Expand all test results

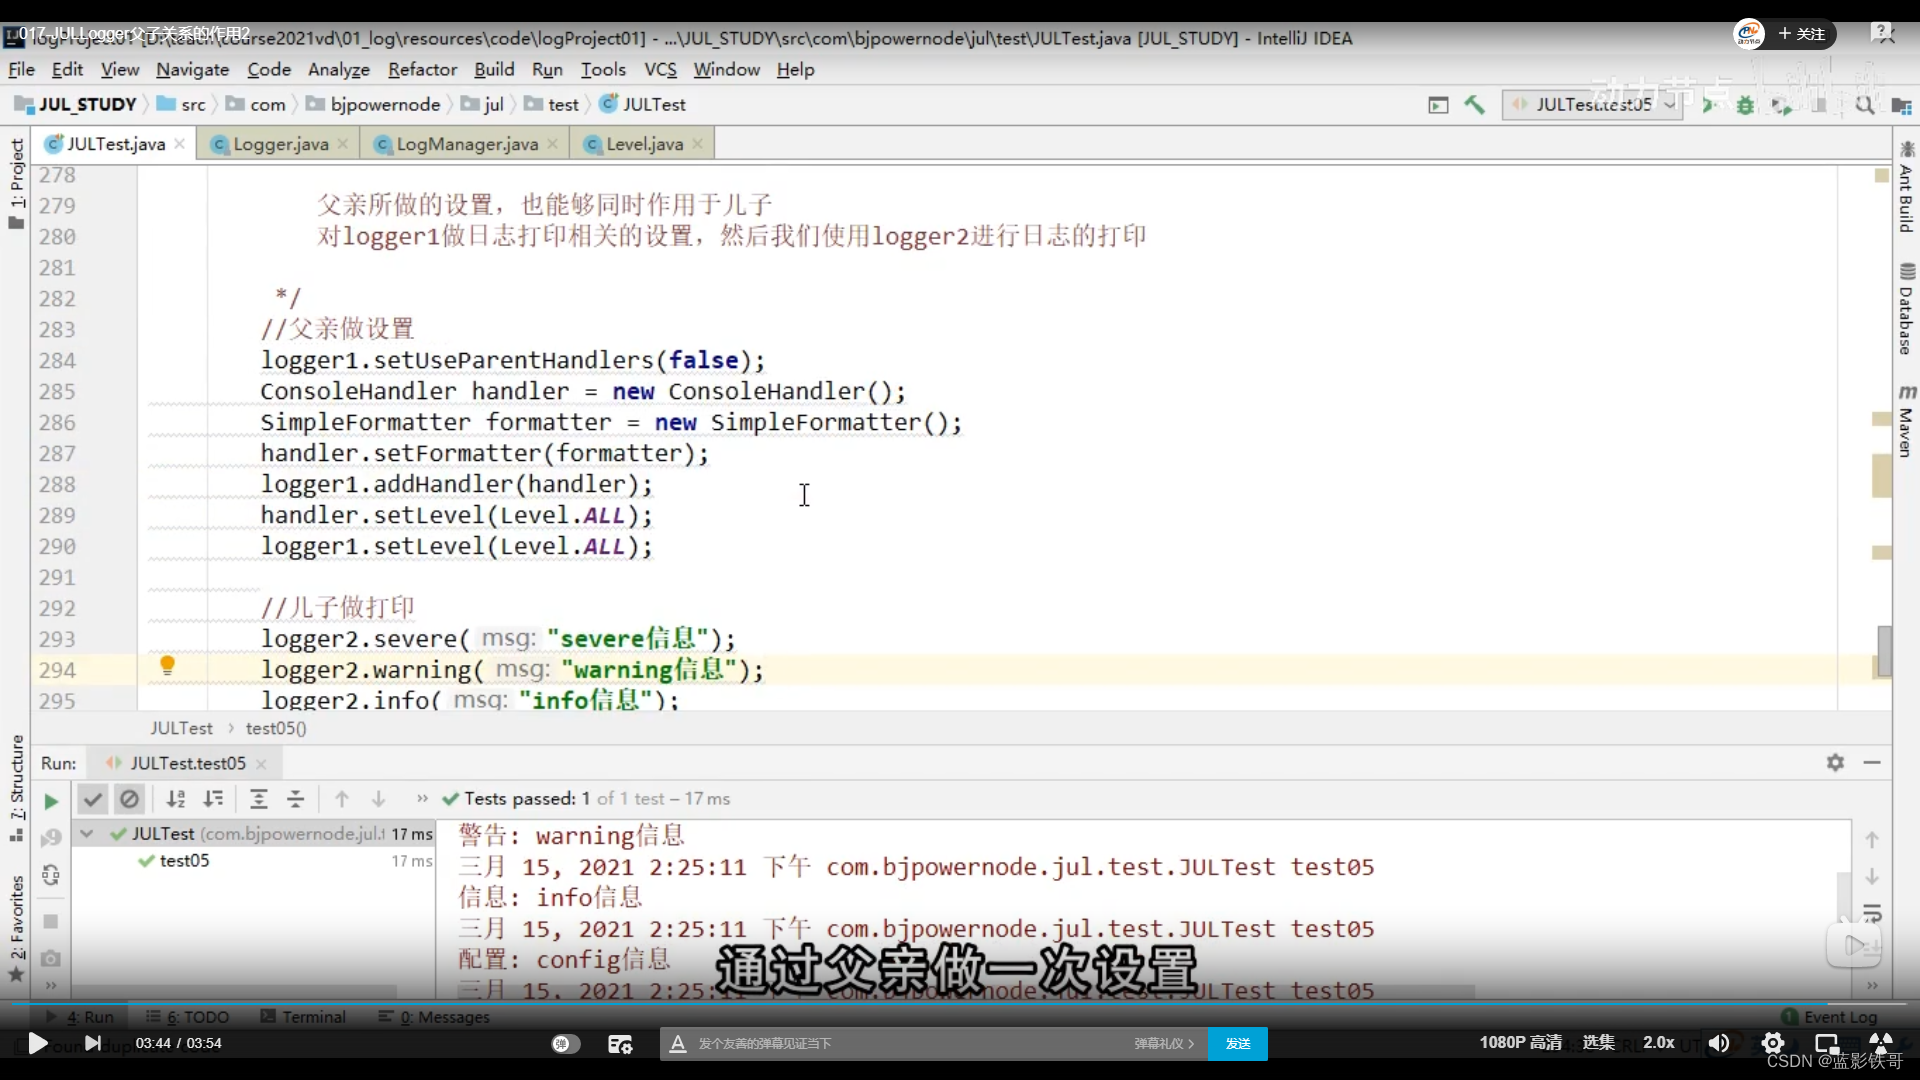[258, 799]
